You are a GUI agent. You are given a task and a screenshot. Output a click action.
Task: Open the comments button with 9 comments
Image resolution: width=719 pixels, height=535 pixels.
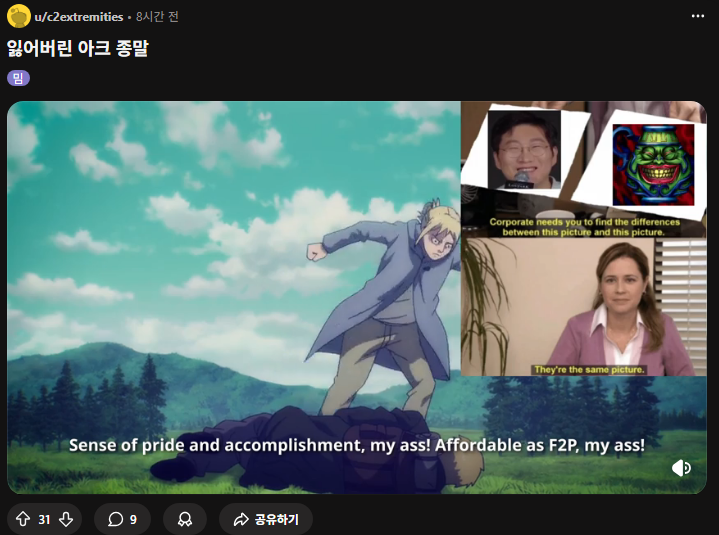(122, 519)
